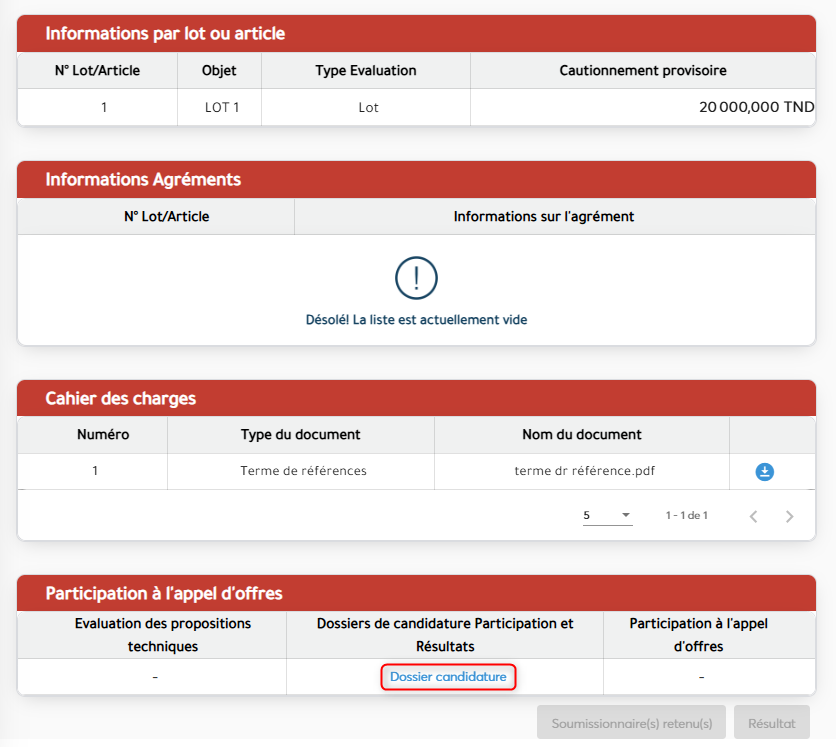Click the LOT 1 cell
Screen dimensions: 836x747
221,107
